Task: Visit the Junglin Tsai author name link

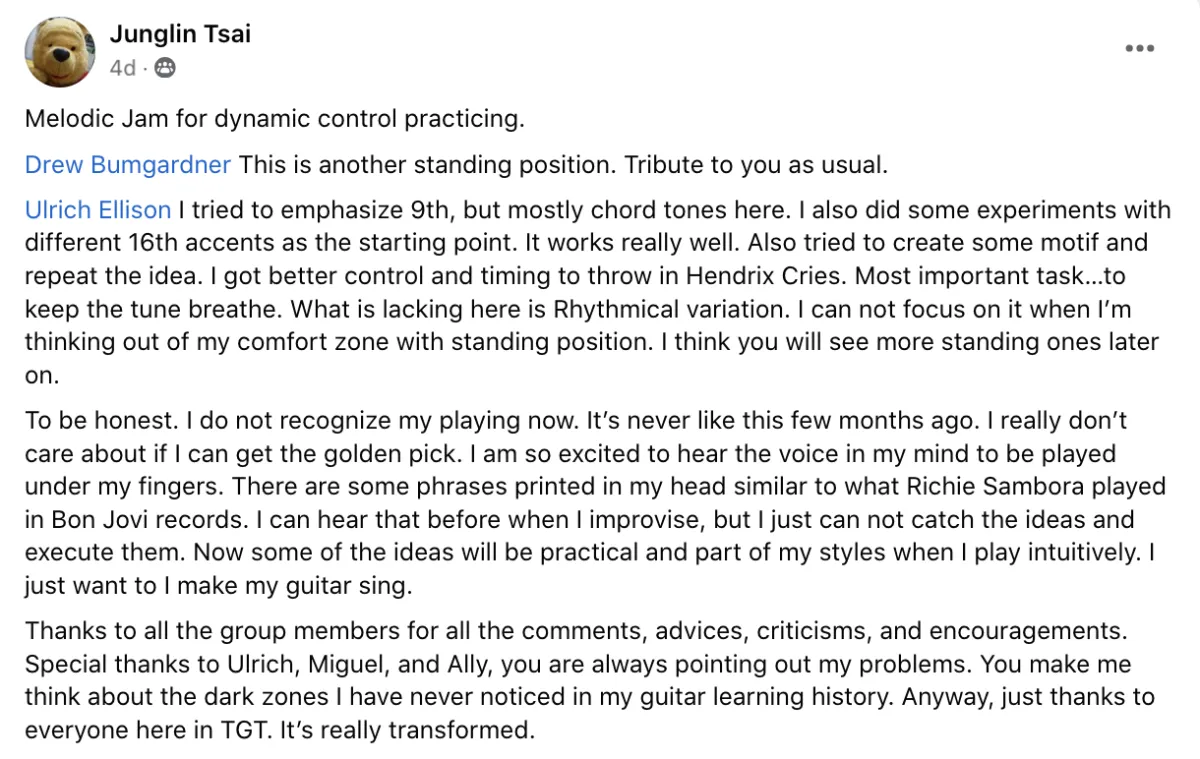Action: pos(180,34)
